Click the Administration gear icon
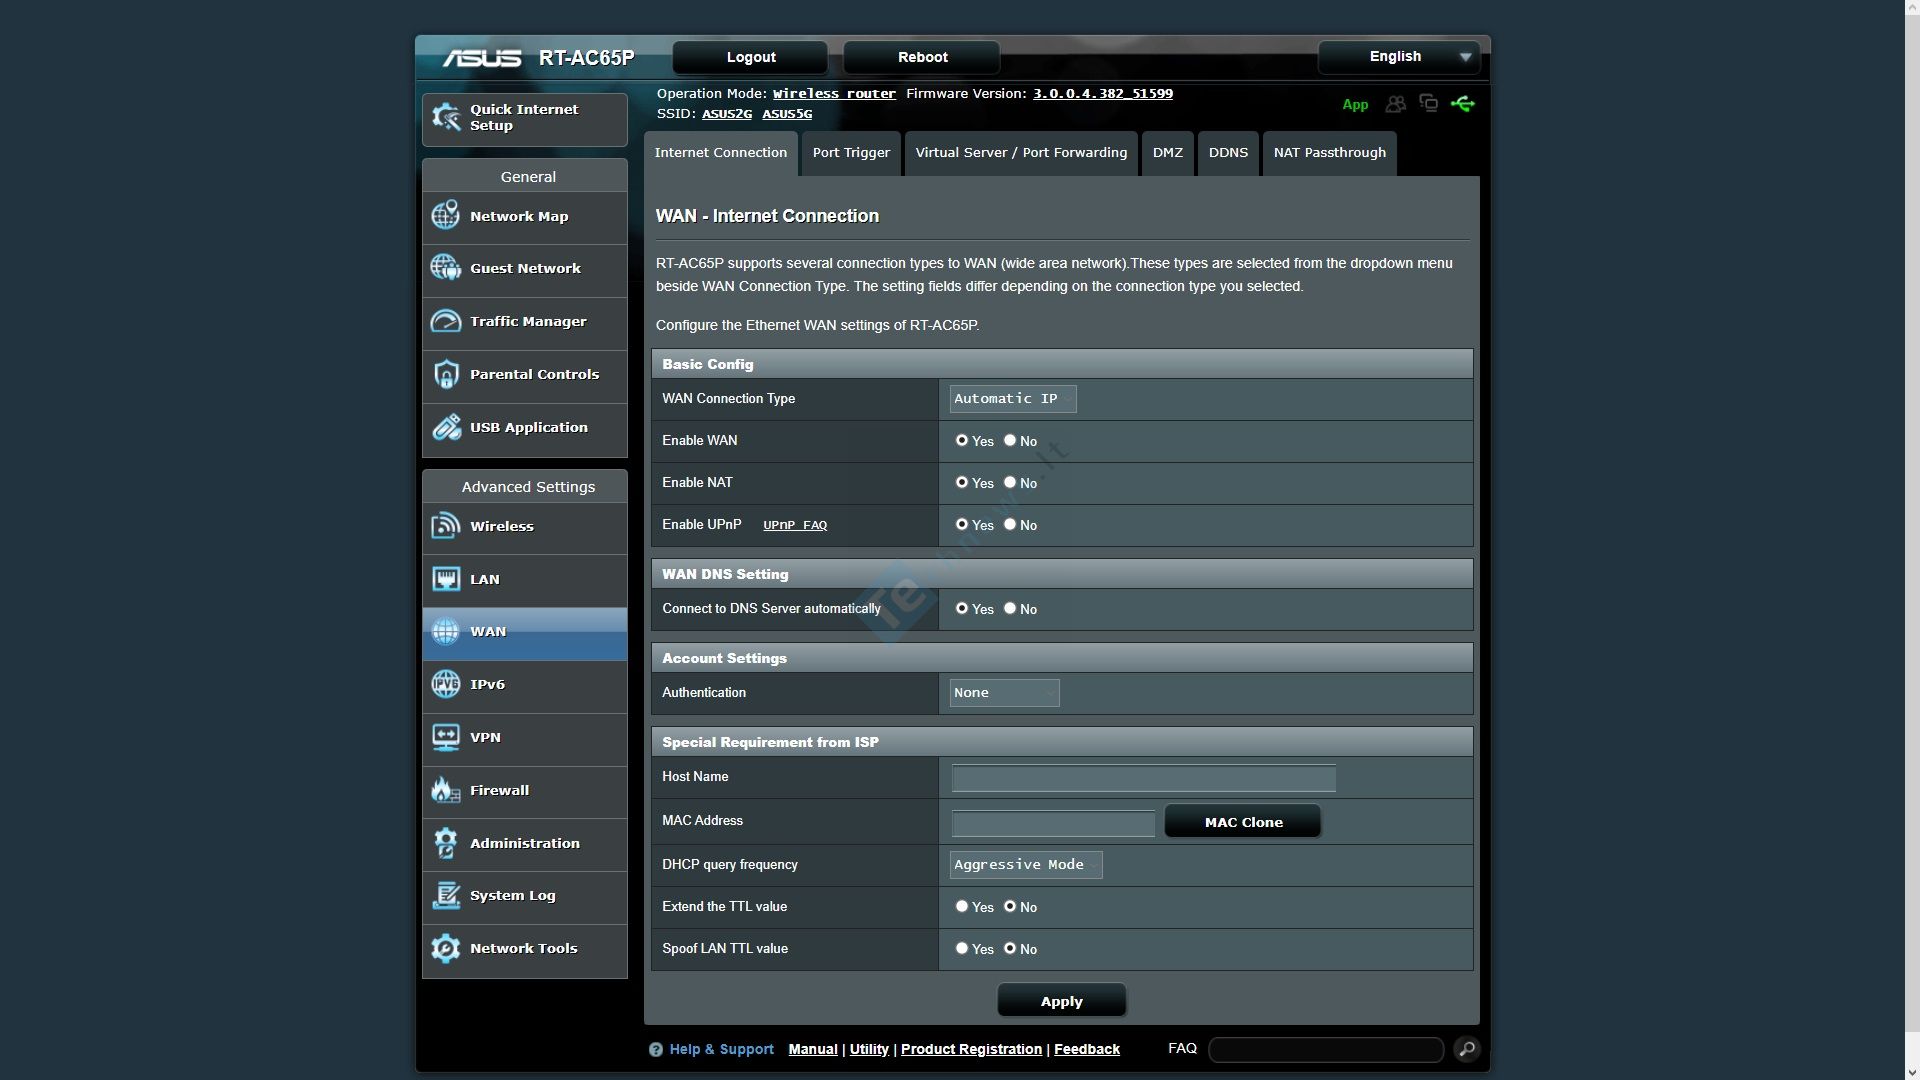Viewport: 1920px width, 1080px height. 446,843
